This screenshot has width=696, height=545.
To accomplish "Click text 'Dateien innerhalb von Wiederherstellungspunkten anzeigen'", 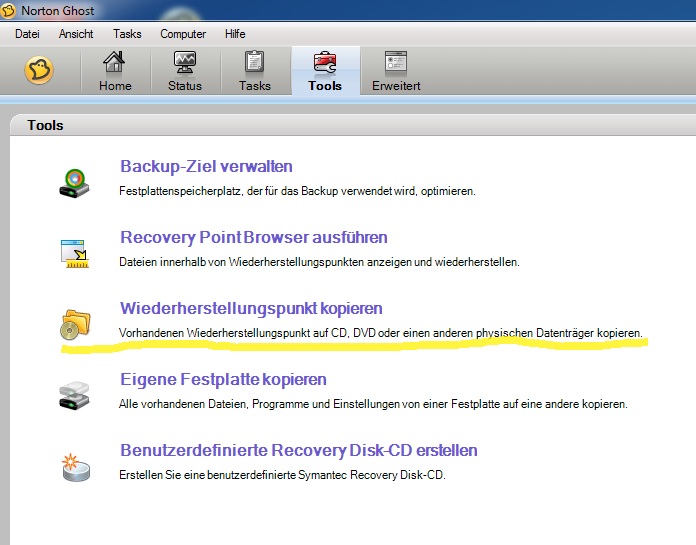I will 265,262.
